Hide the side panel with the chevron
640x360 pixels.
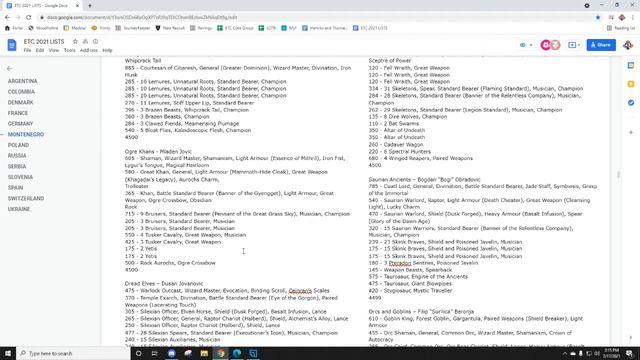[631, 338]
